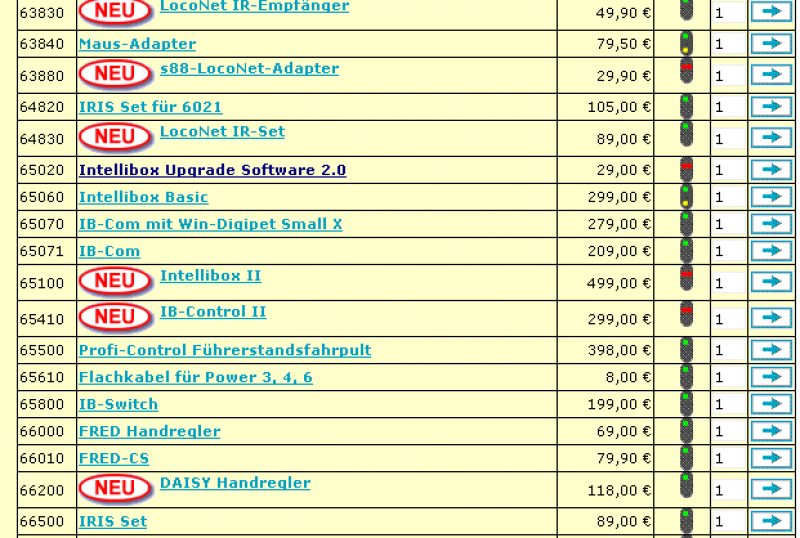This screenshot has width=800, height=538.
Task: Open the IB-Com product link
Action: coord(109,251)
